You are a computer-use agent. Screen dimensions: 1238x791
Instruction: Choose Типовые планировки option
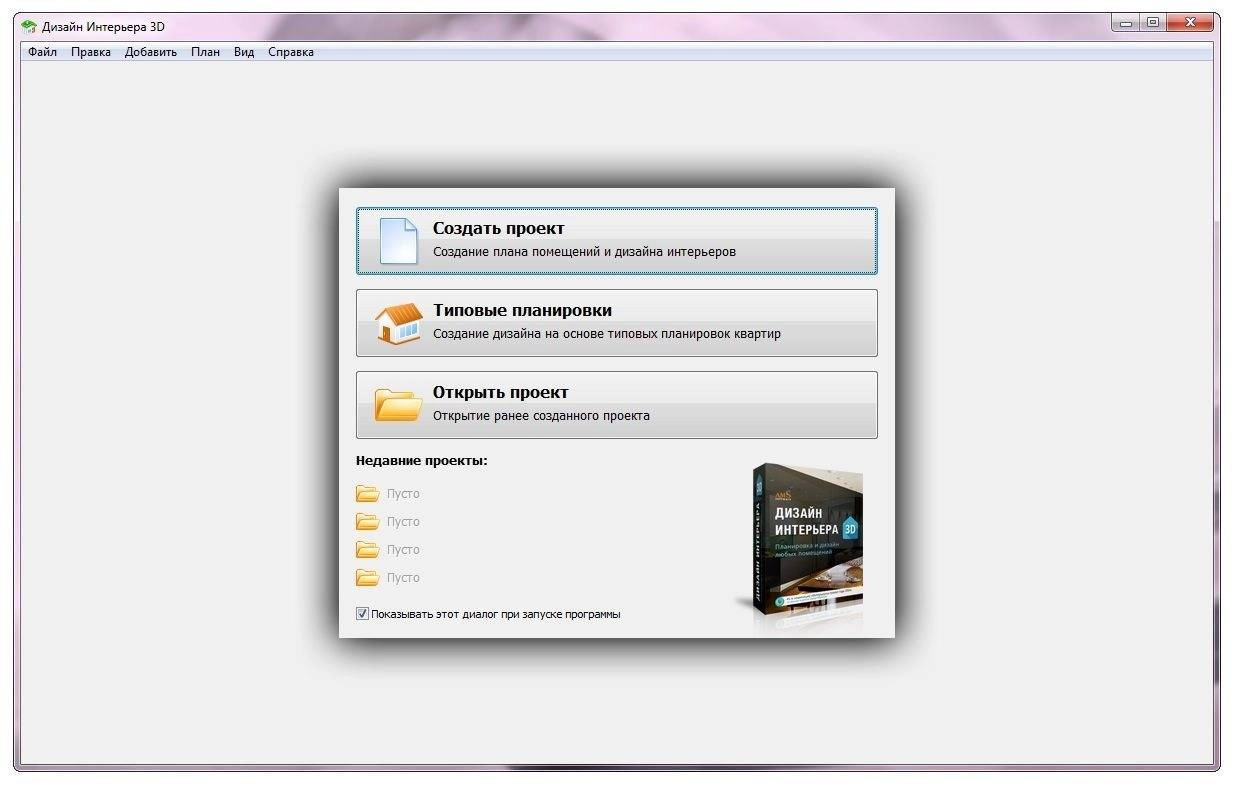click(617, 323)
